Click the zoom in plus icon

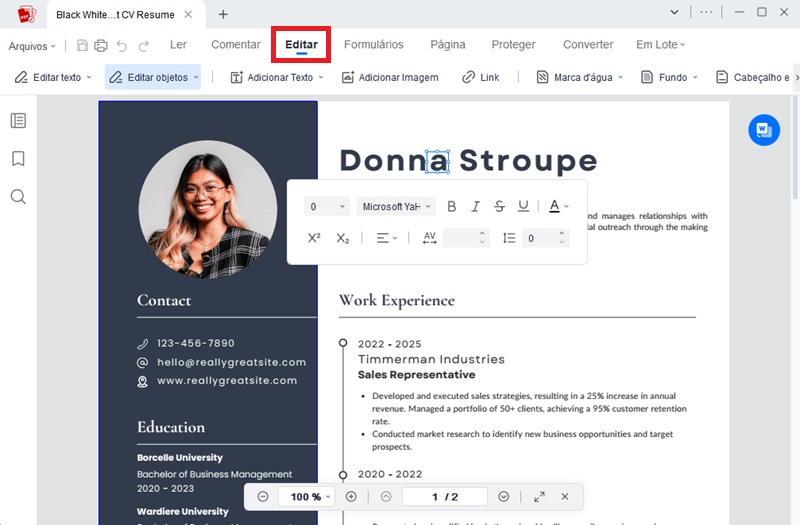tap(351, 496)
